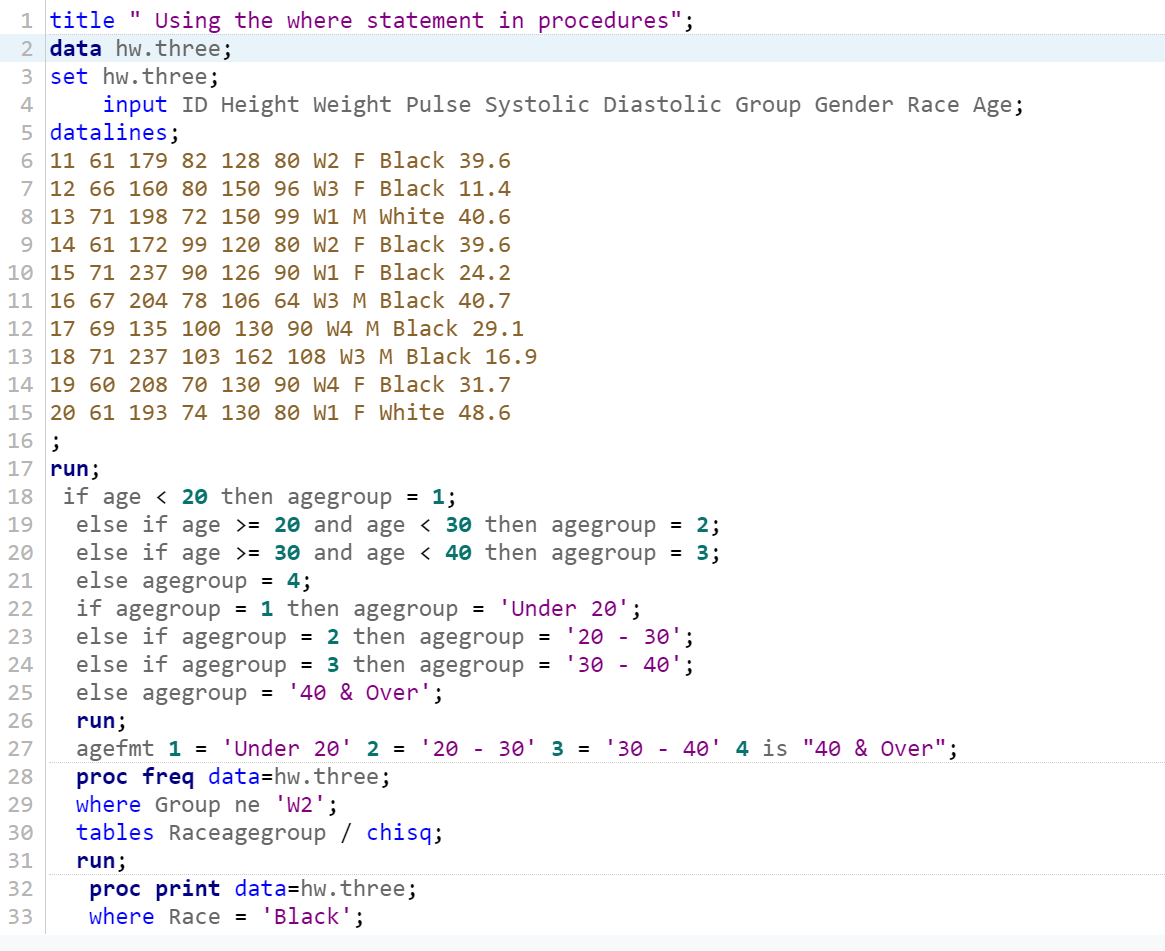Screen dimensions: 1165x951
Task: Click the numeric literal 40 on line 20
Action: pos(457,552)
